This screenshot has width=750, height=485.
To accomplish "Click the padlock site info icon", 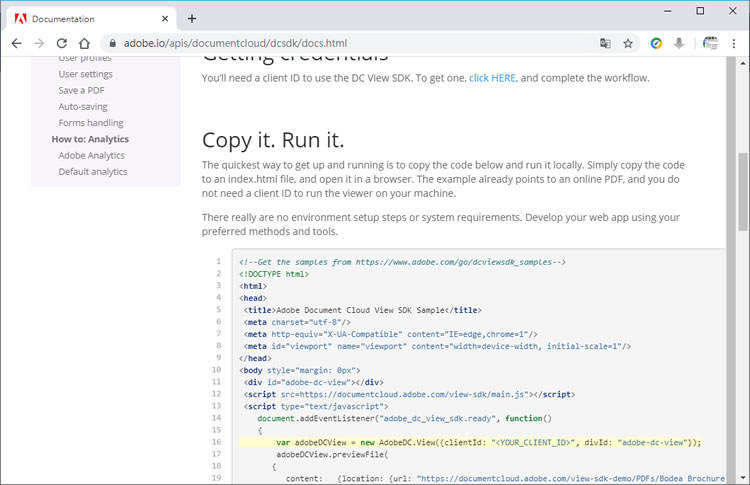I will [112, 44].
